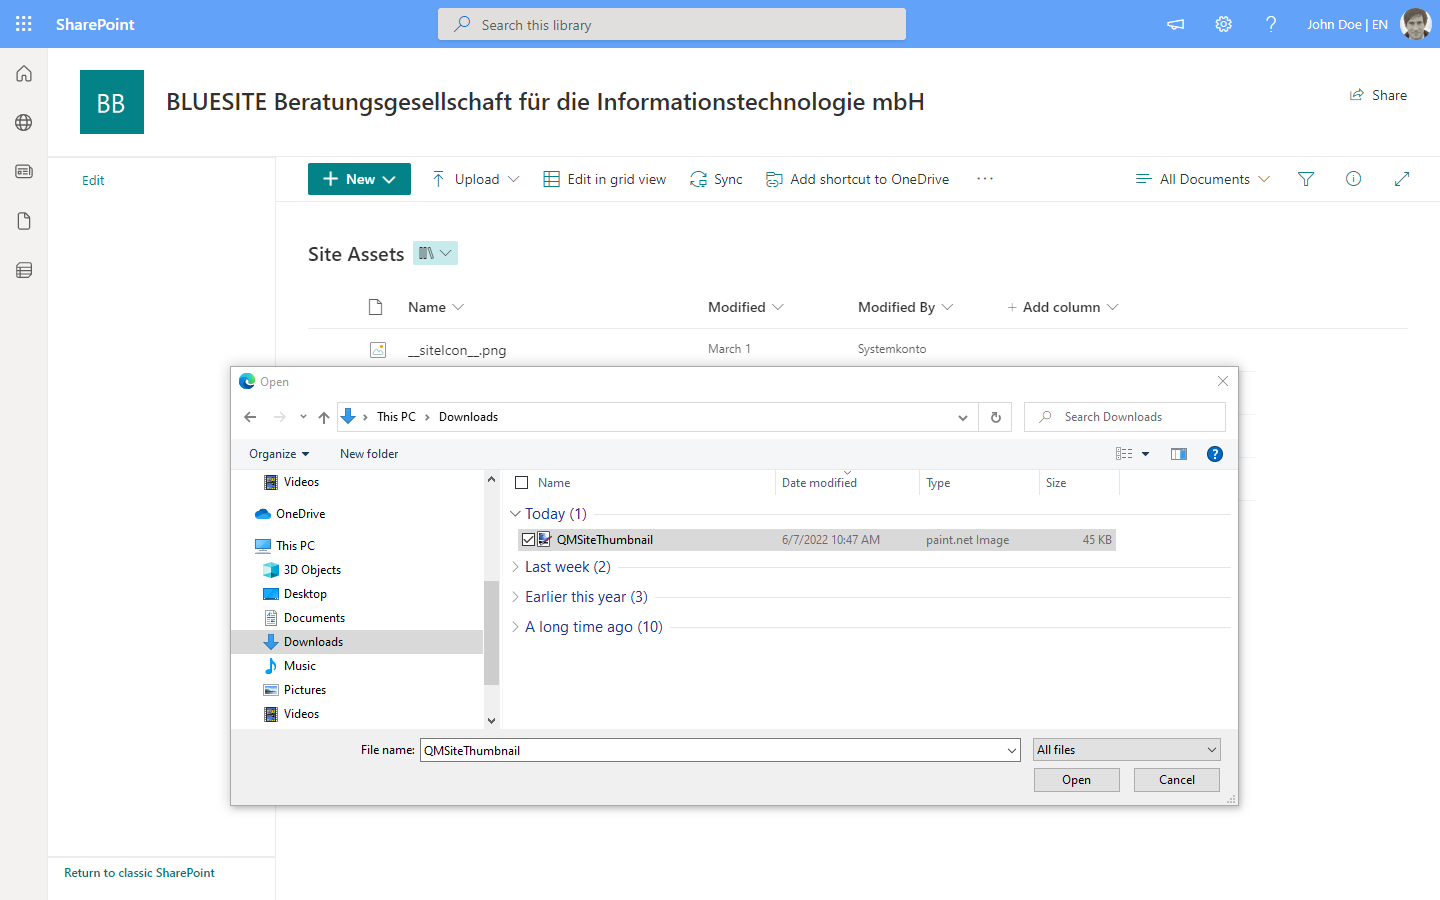This screenshot has width=1440, height=900.
Task: Open the address bar history dropdown arrow
Action: 962,417
